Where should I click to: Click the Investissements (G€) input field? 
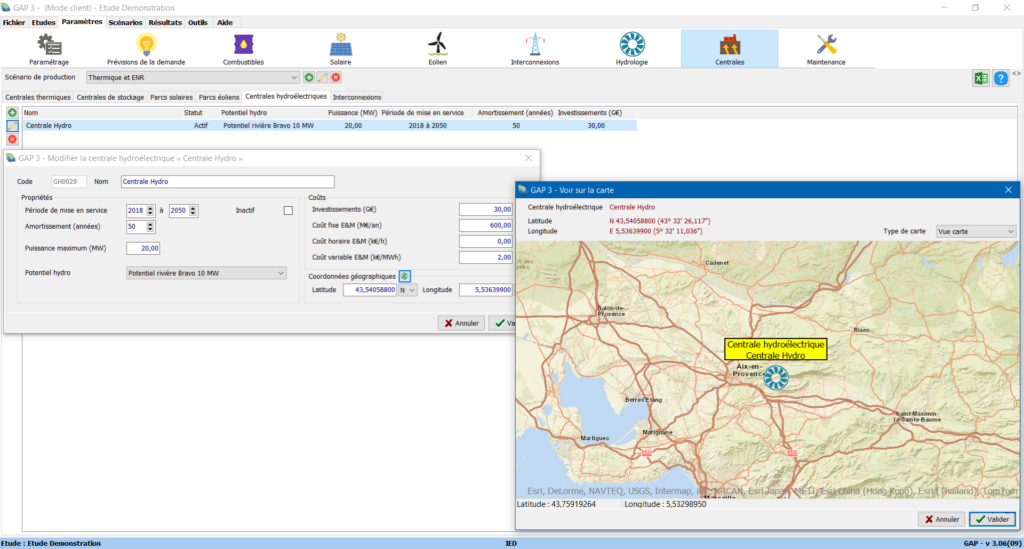point(486,209)
